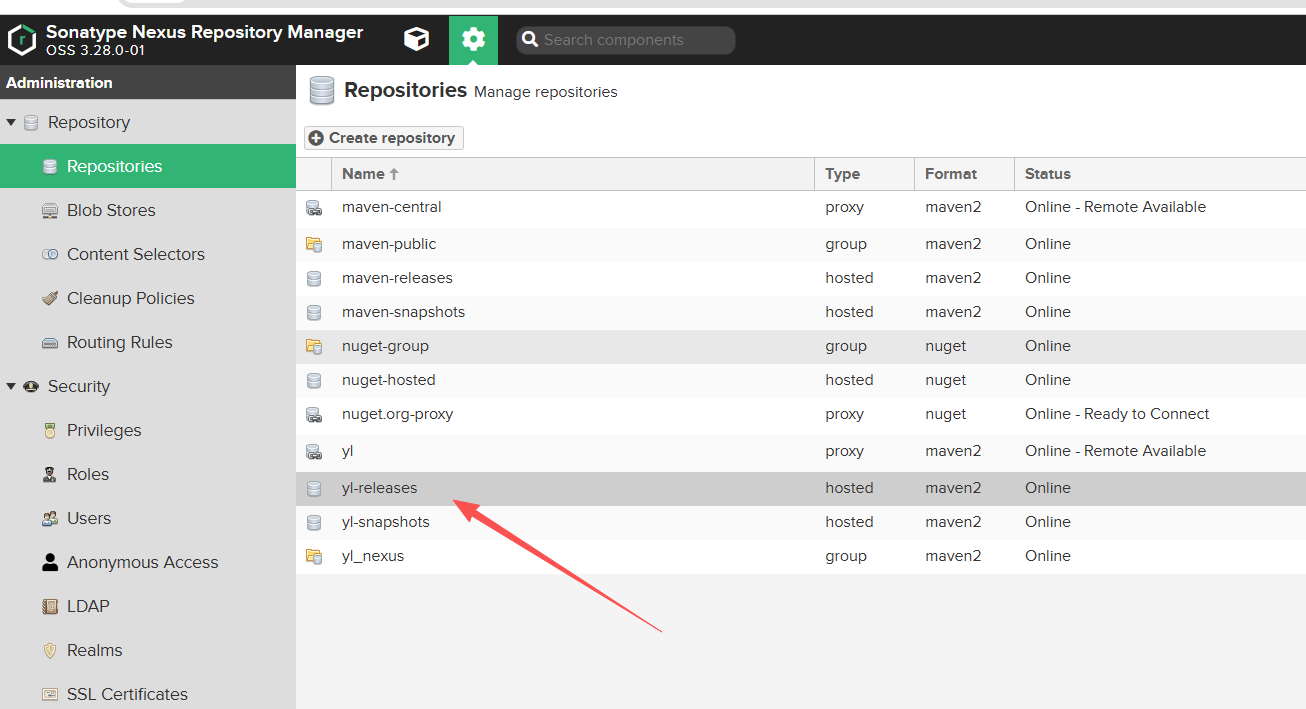The image size is (1306, 709).
Task: Focus the Search components field
Action: coord(626,40)
